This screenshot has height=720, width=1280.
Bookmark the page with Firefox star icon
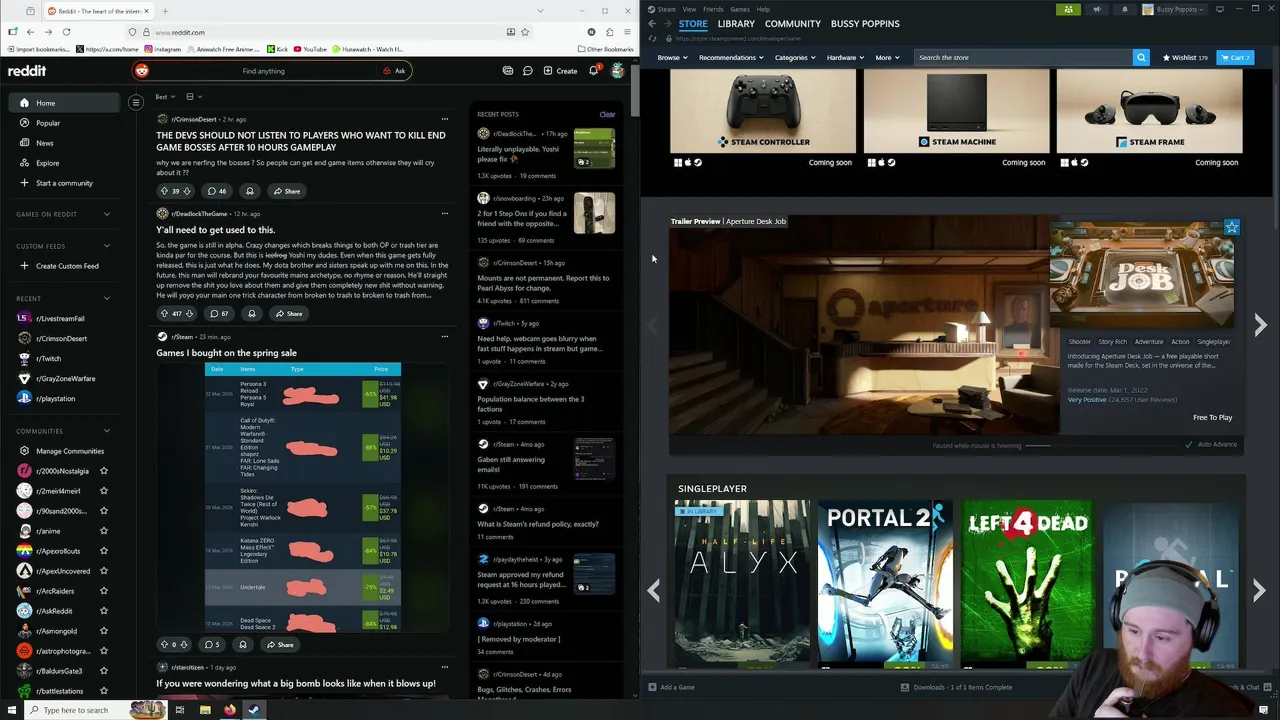(x=525, y=32)
